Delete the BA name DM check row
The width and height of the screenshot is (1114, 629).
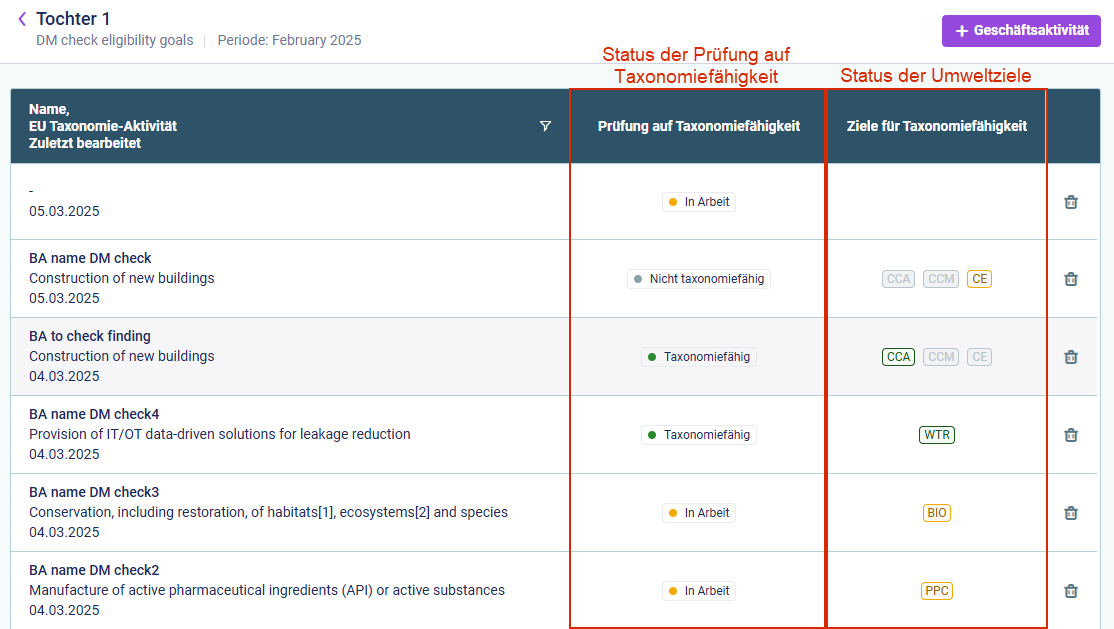1071,279
